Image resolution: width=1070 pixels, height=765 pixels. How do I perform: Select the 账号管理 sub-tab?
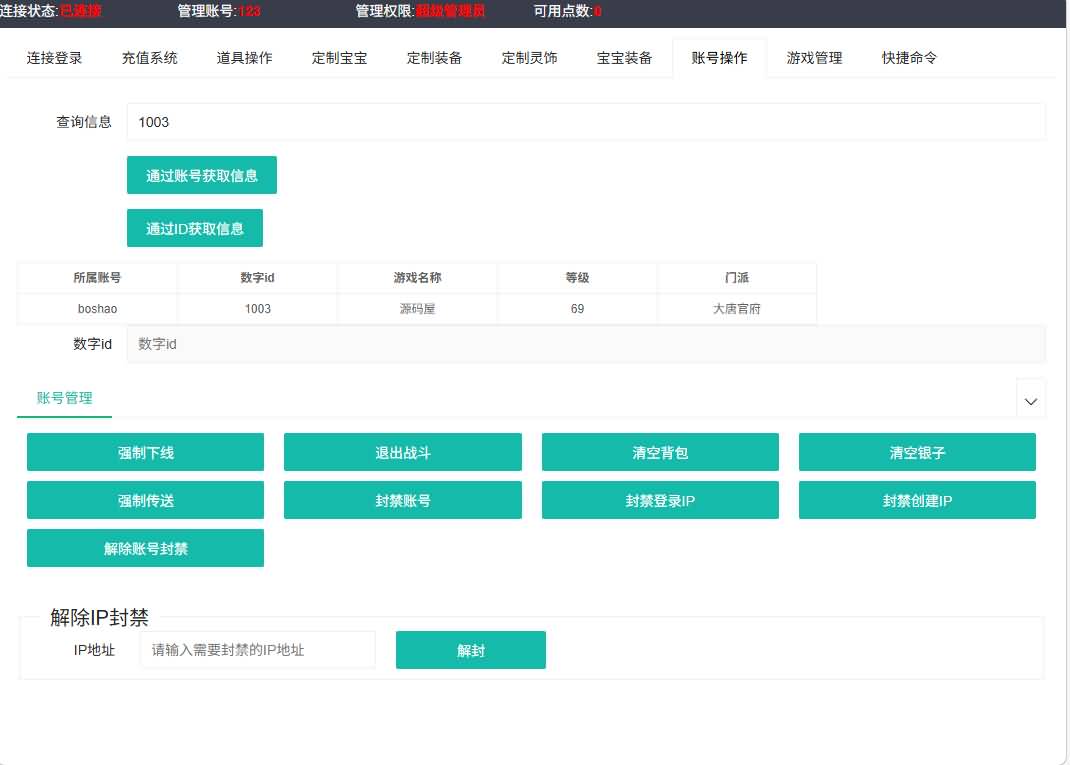(65, 398)
